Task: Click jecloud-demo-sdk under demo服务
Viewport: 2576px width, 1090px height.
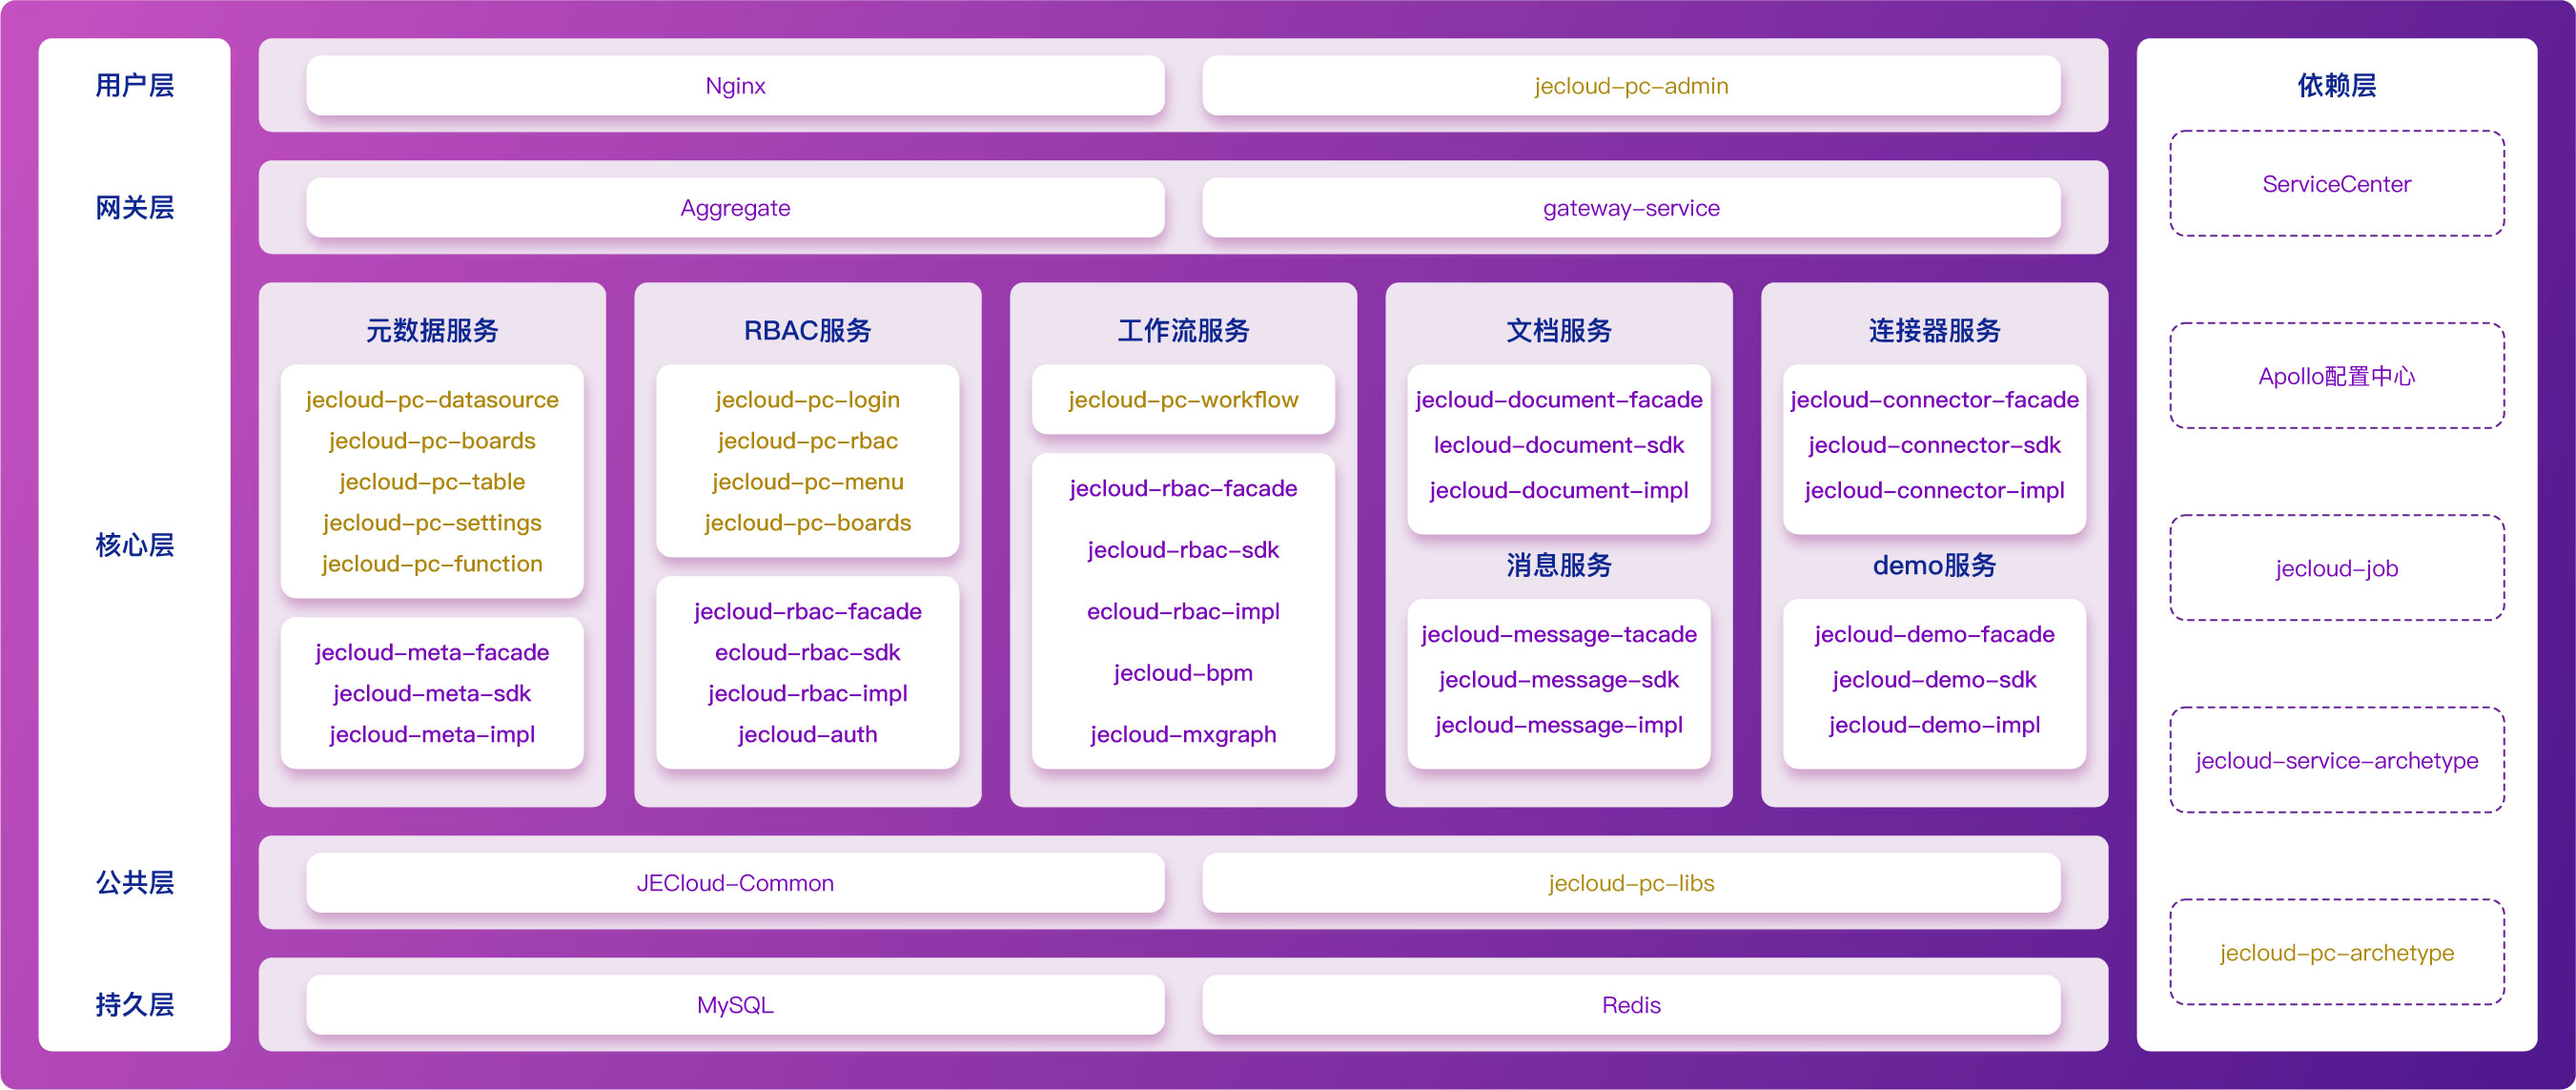Action: pos(1934,680)
